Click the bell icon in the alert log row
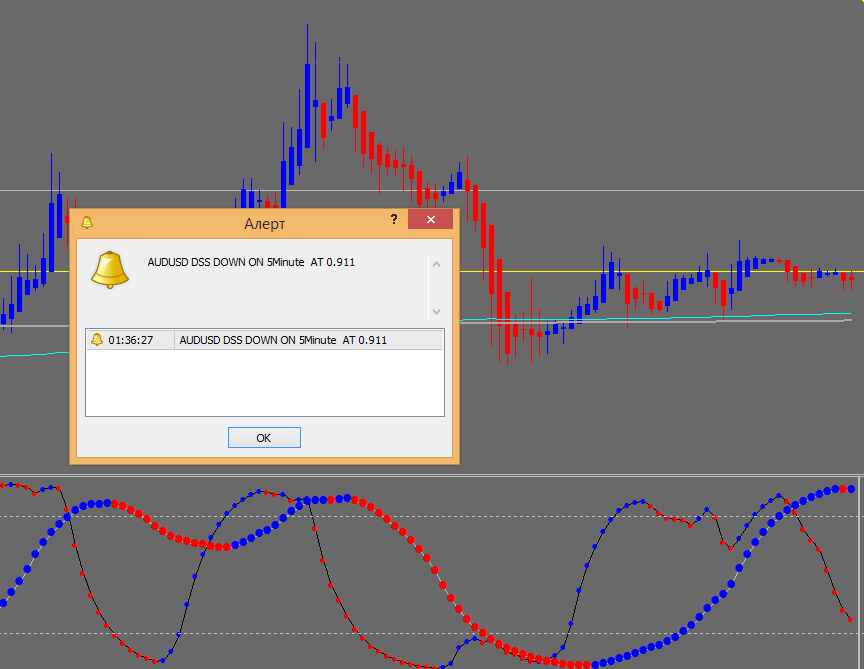This screenshot has height=669, width=864. pos(97,339)
